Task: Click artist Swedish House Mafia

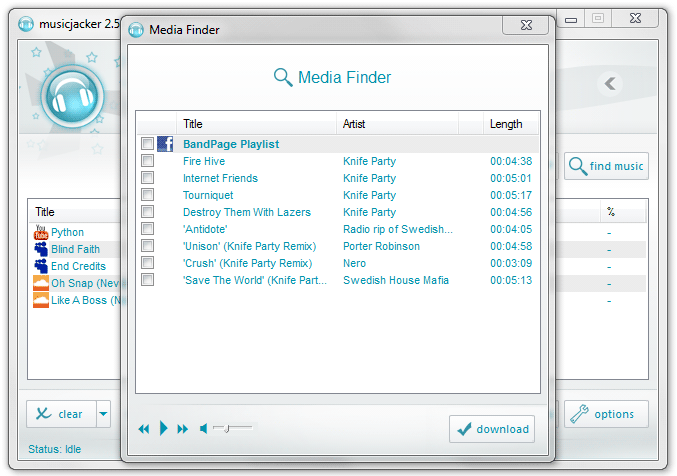Action: (x=396, y=280)
